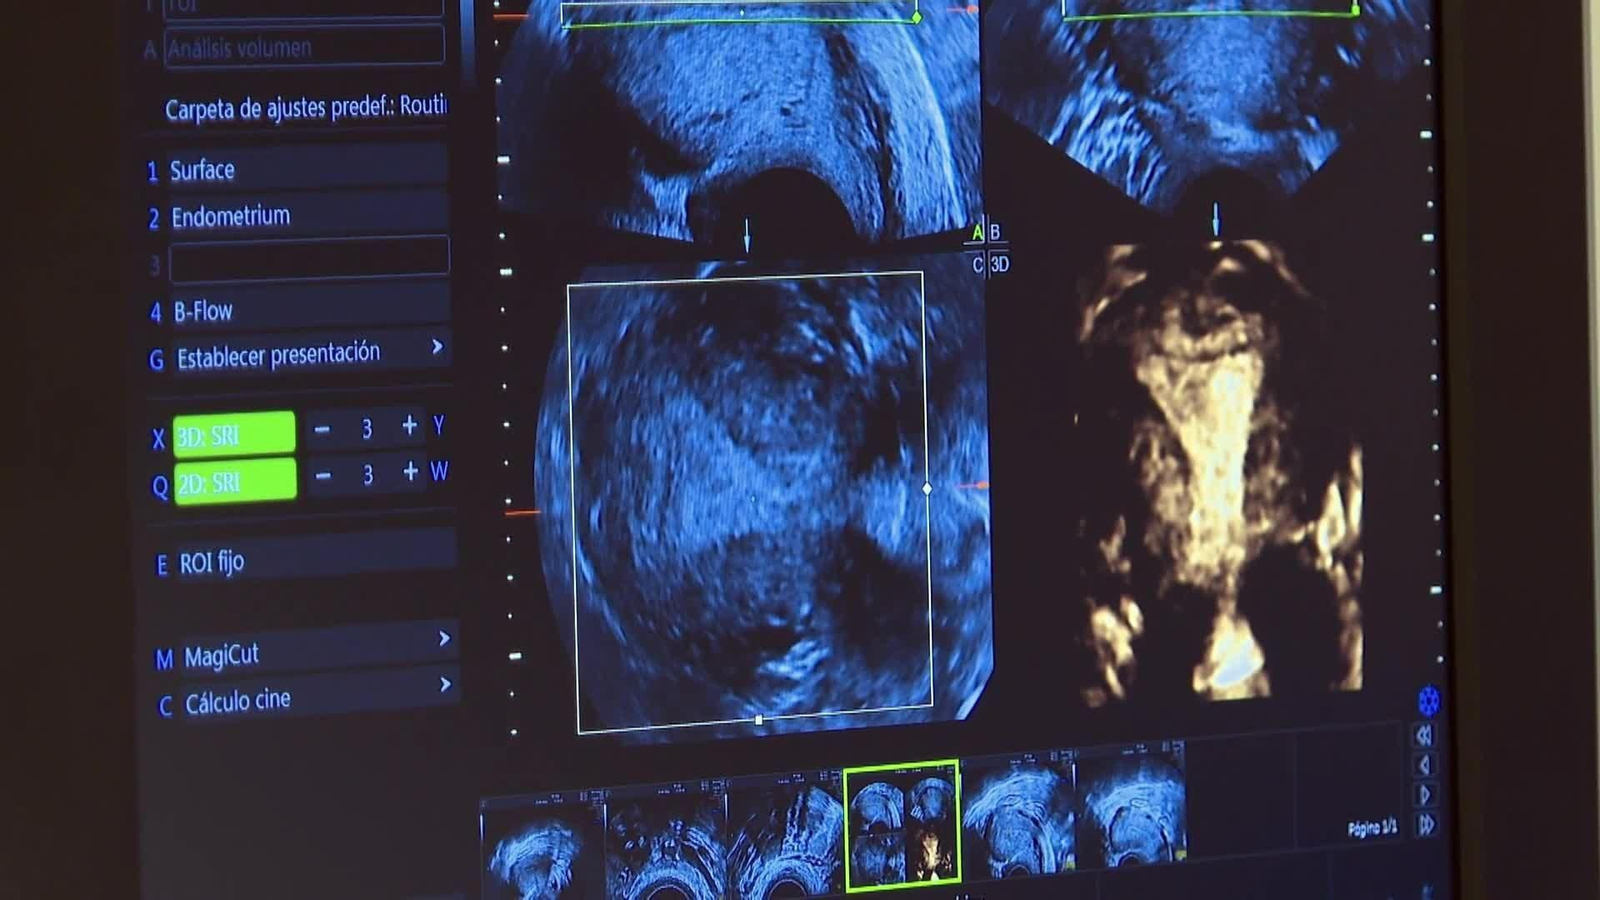Image resolution: width=1600 pixels, height=900 pixels.
Task: Select the Surface preset
Action: (300, 169)
